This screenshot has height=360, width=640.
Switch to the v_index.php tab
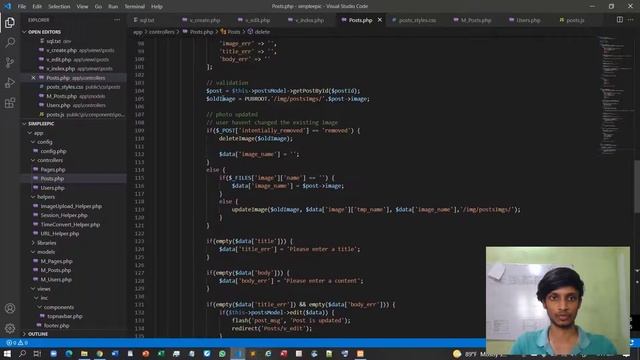pos(310,20)
